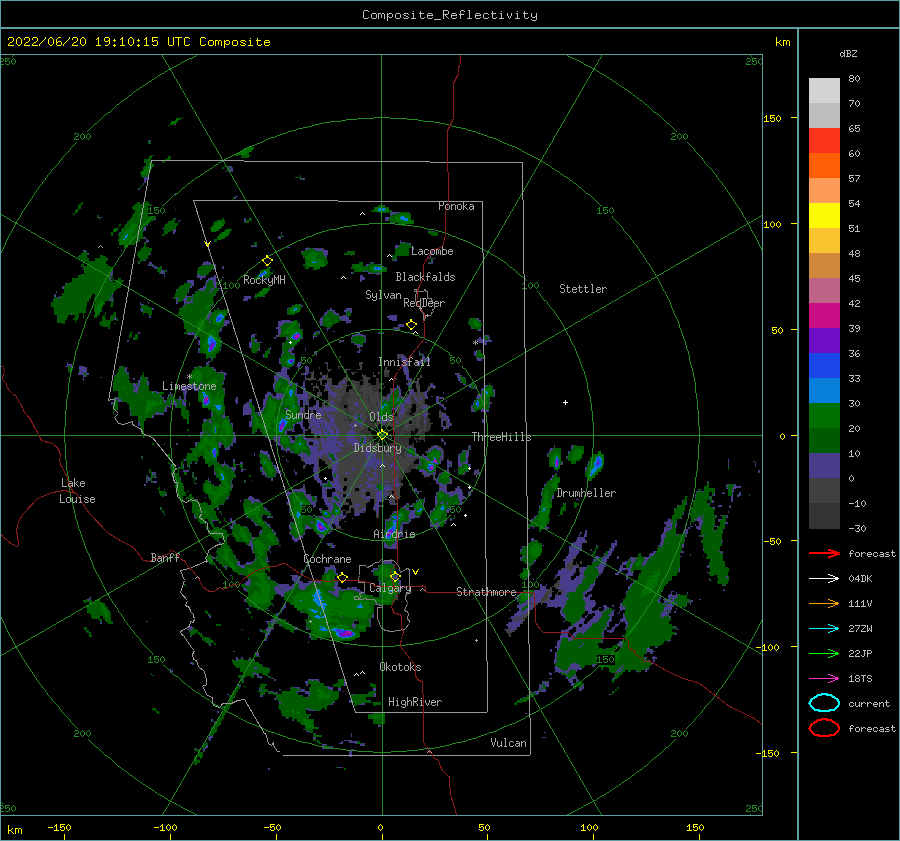Viewport: 900px width, 841px height.
Task: Click the ThreeHills town label
Action: (x=502, y=437)
